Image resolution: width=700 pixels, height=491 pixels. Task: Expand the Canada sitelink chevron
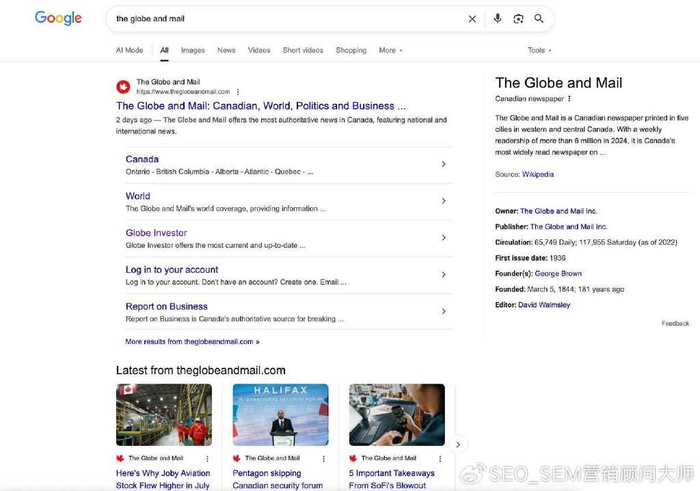(443, 164)
